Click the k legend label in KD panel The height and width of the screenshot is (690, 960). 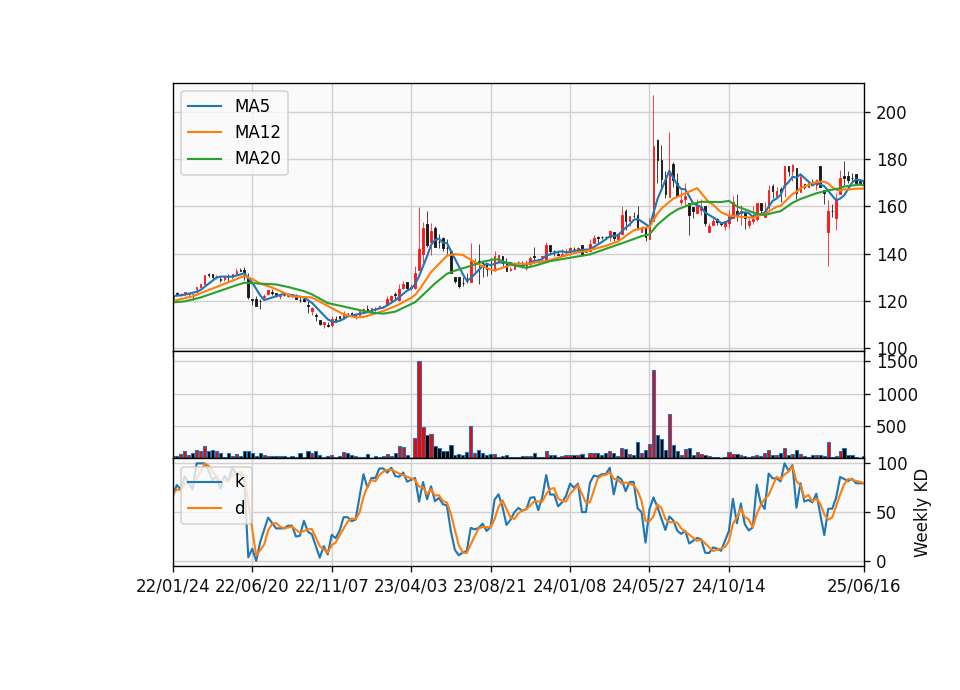pos(239,481)
